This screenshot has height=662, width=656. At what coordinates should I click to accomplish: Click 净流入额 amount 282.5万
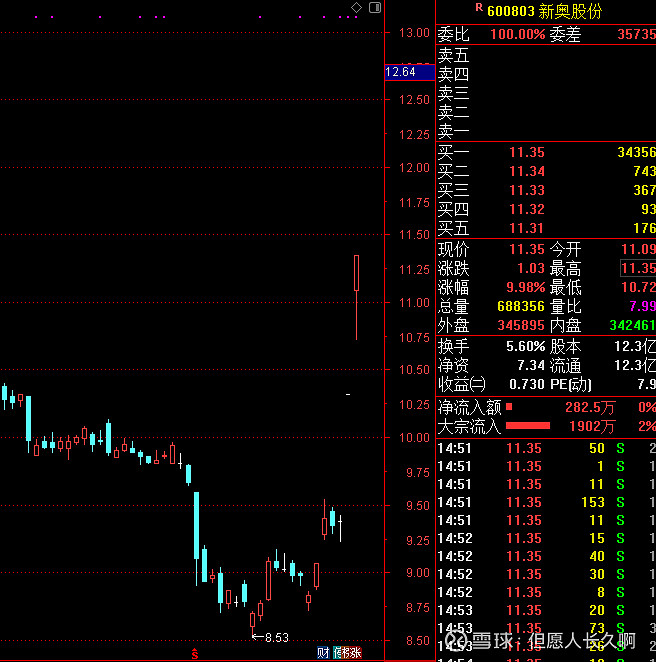click(x=590, y=407)
